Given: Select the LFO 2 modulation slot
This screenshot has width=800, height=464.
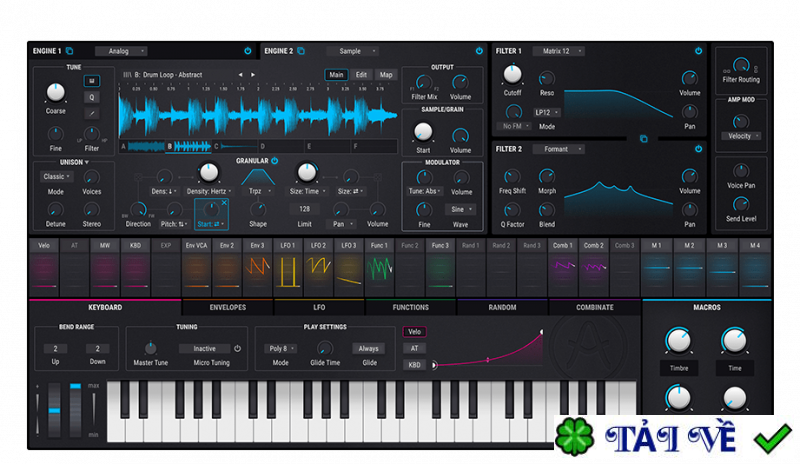Looking at the screenshot, I should (318, 267).
